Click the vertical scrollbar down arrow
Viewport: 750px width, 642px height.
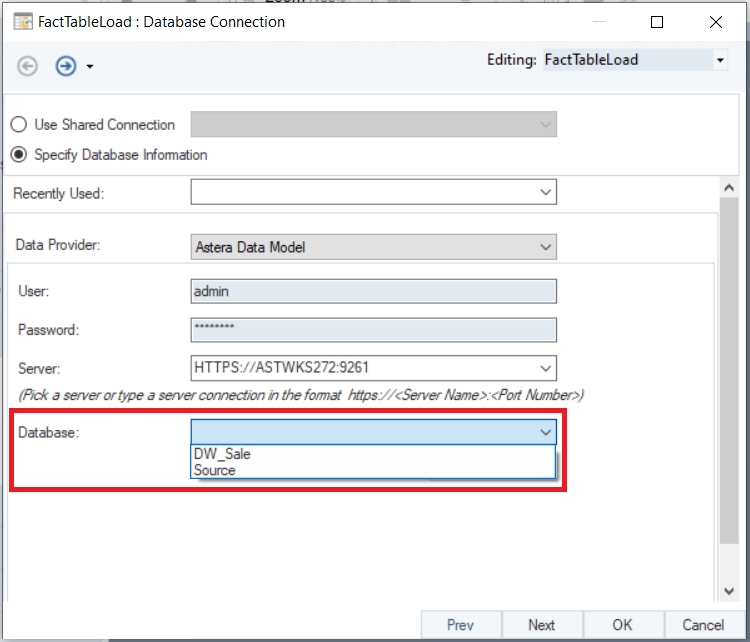[729, 592]
